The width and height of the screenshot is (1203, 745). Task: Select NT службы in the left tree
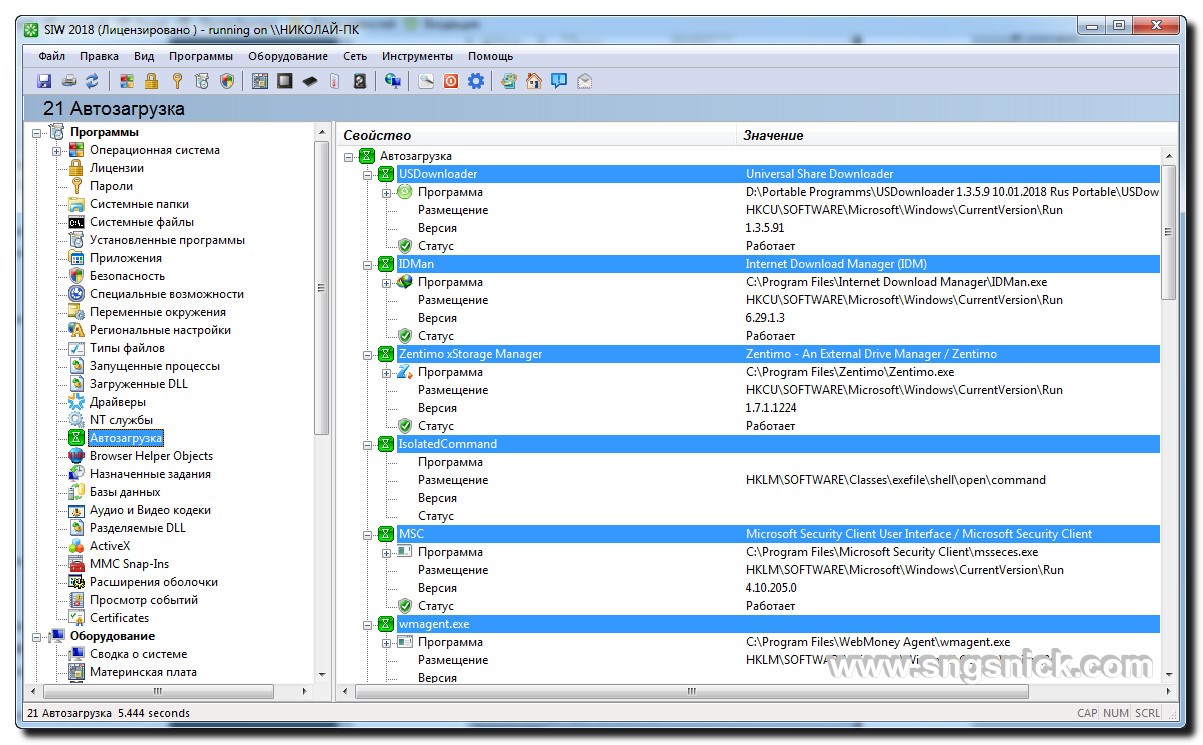pyautogui.click(x=122, y=420)
